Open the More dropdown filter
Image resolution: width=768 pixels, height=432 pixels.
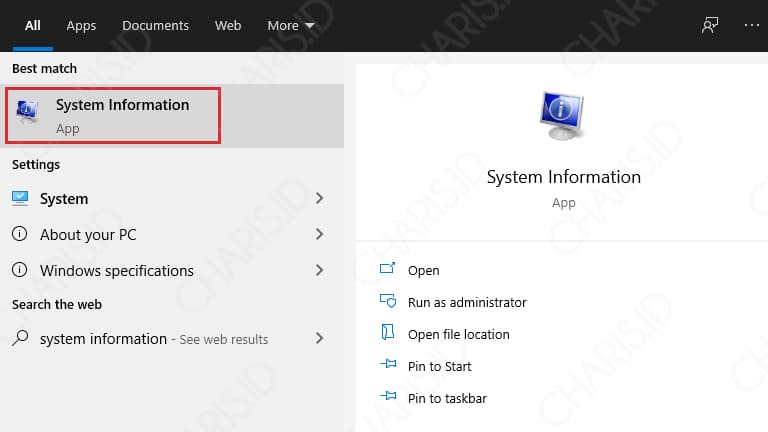coord(290,25)
